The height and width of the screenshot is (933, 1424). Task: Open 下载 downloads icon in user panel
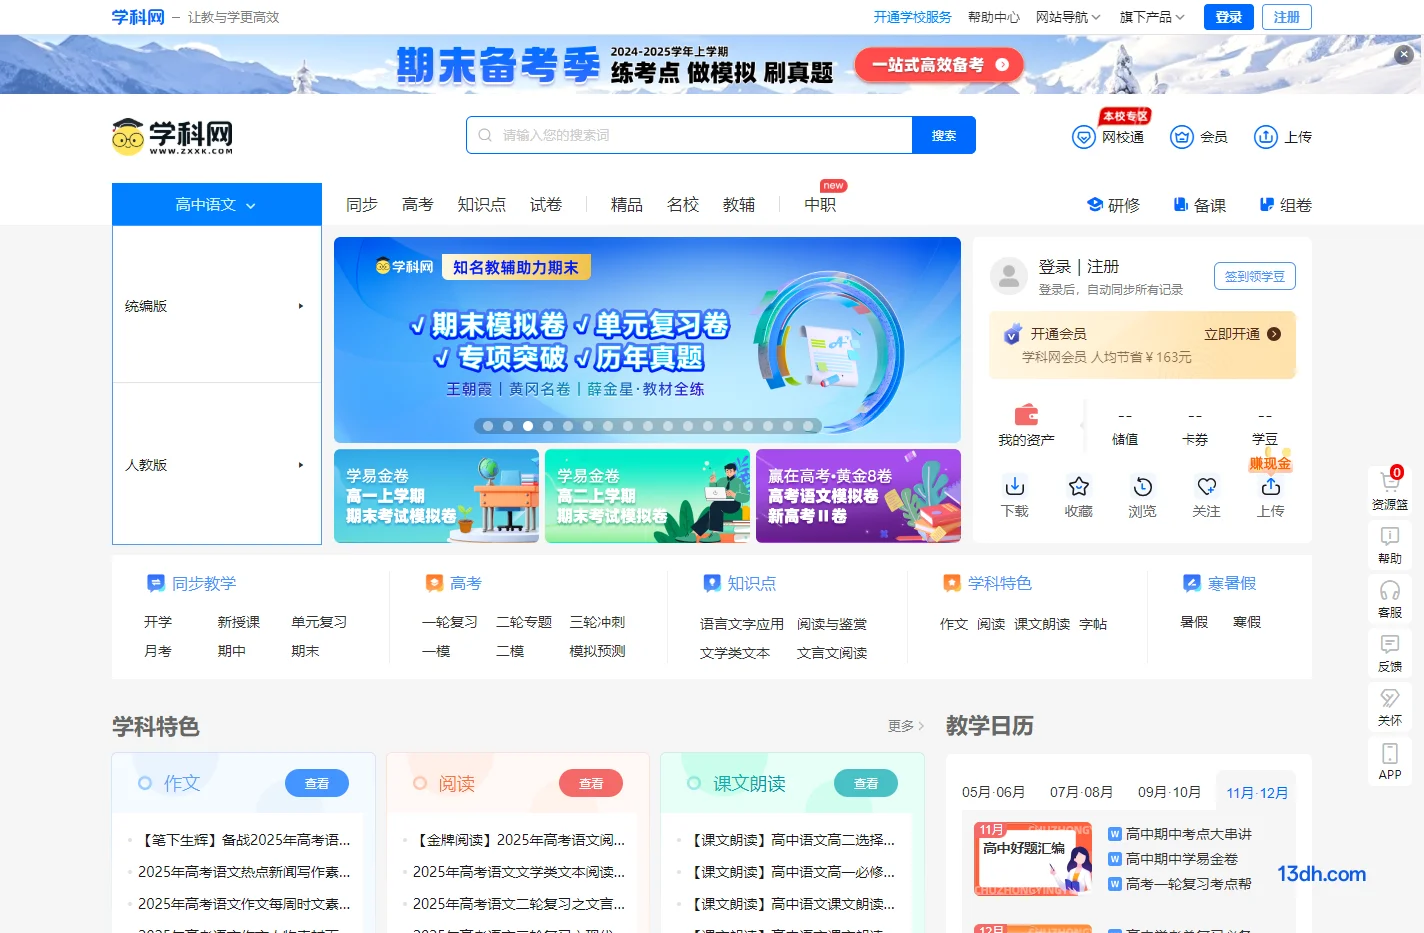[x=1015, y=487]
